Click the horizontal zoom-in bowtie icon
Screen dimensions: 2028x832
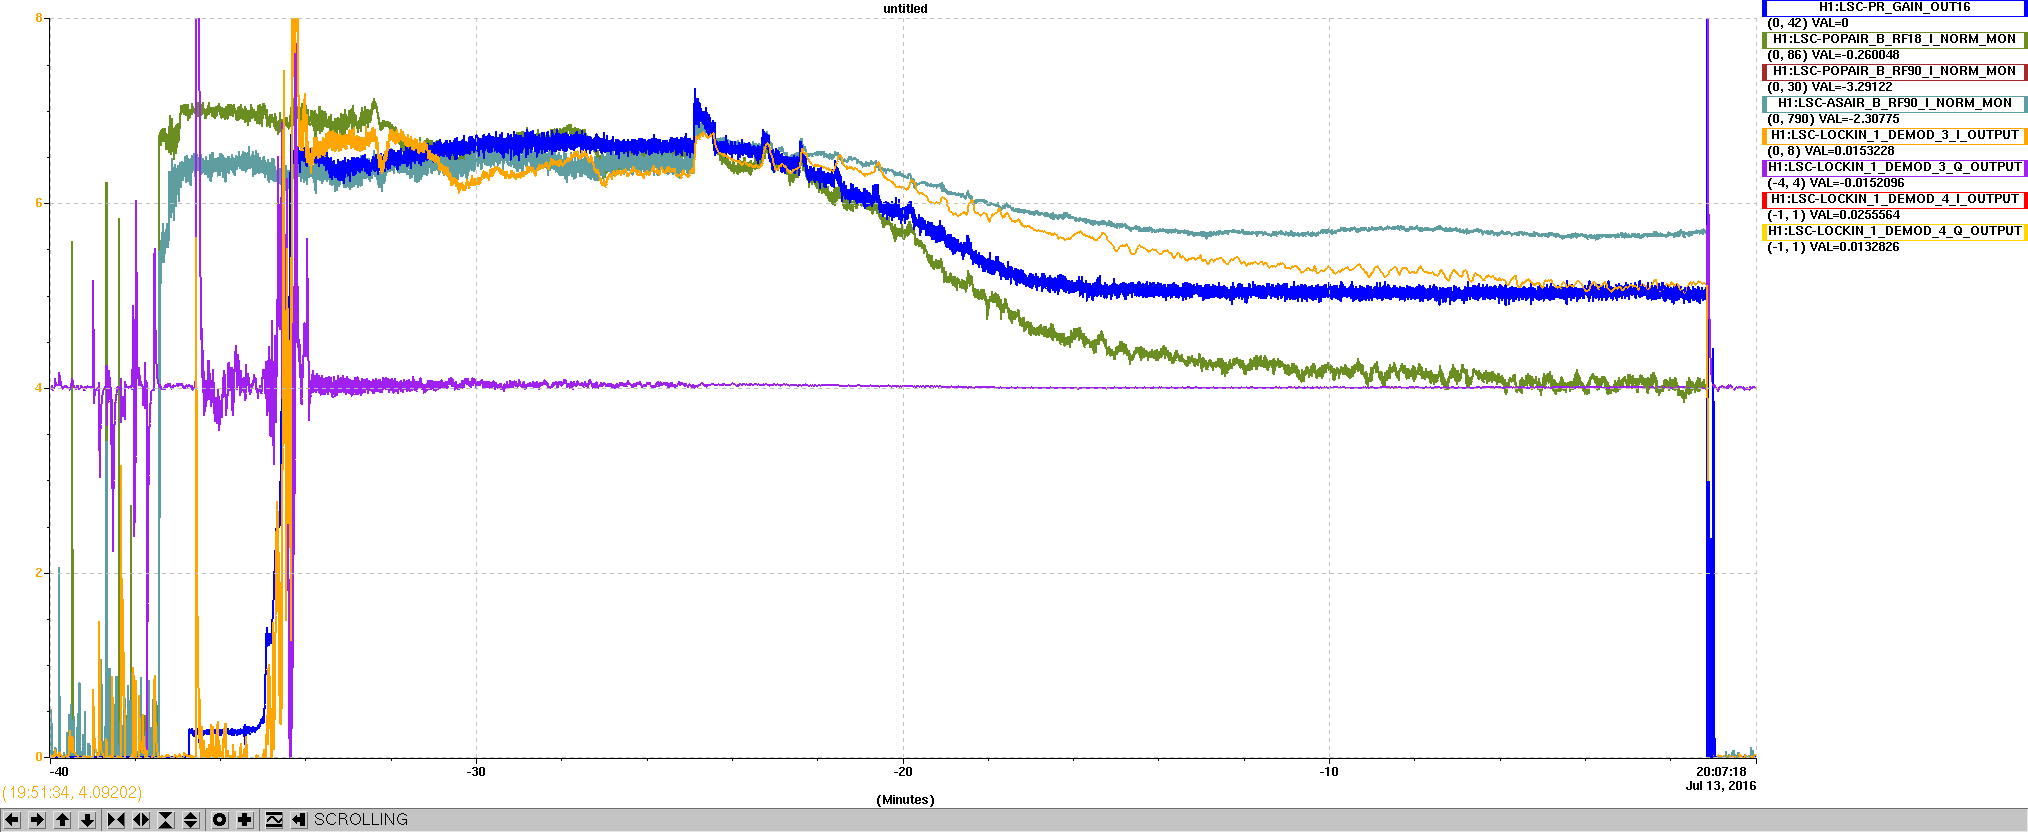[x=116, y=820]
